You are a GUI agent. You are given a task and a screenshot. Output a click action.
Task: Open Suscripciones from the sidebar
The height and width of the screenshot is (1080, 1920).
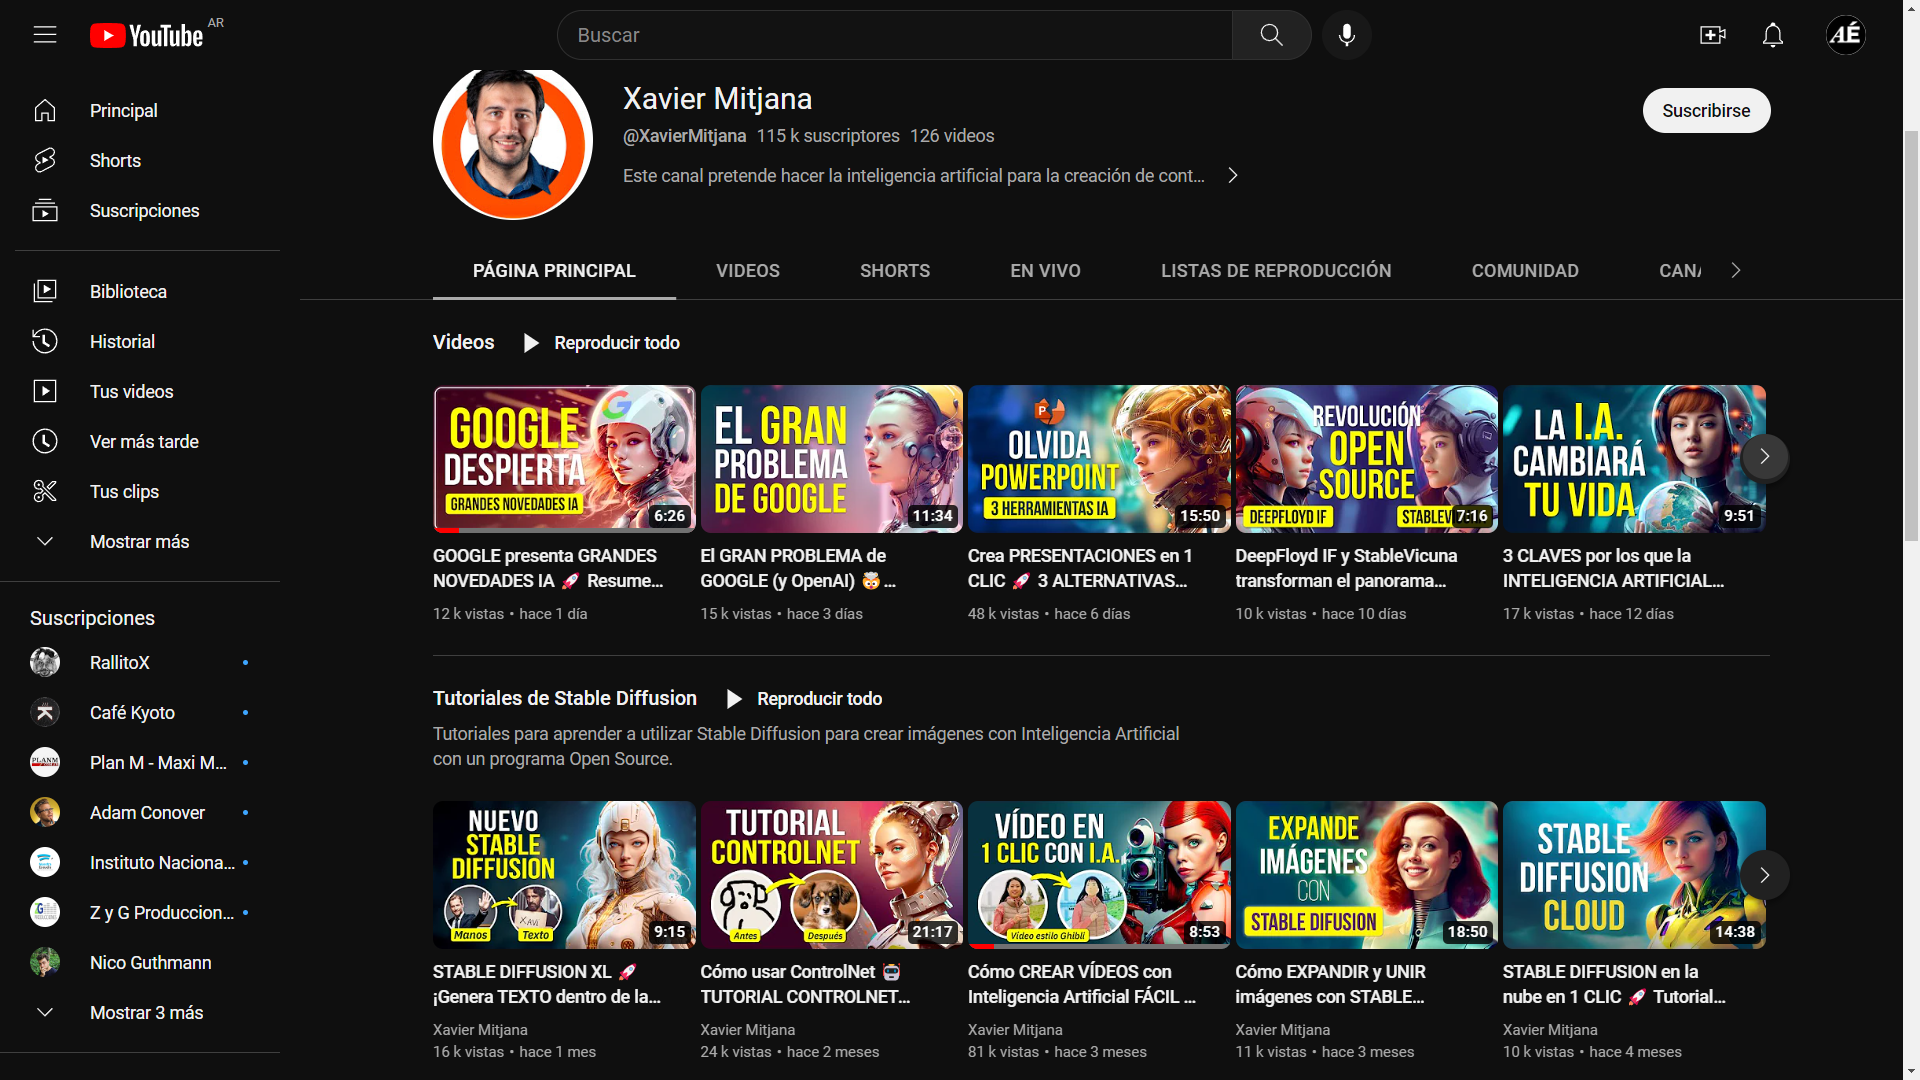(x=140, y=211)
